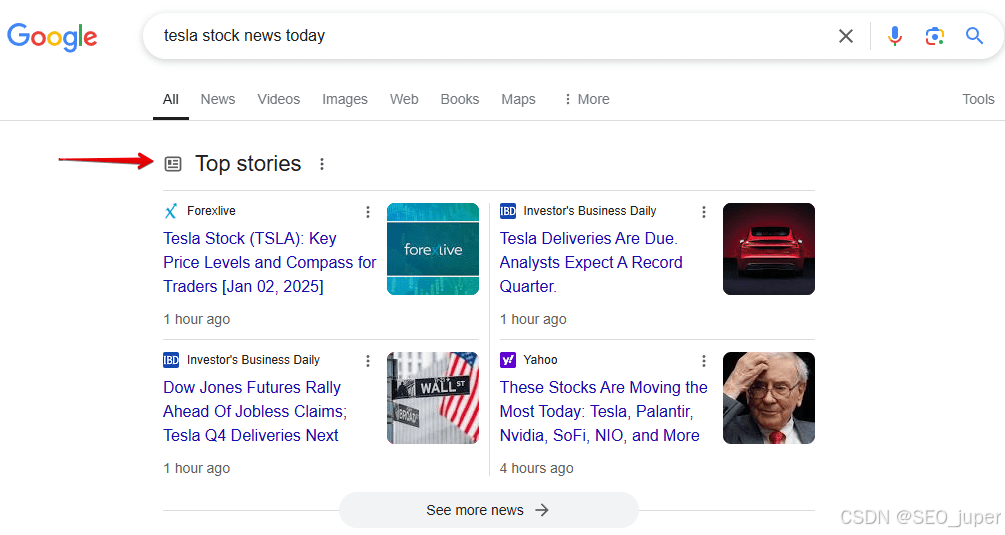1005x535 pixels.
Task: Click Investor's Business Daily above Dow Jones
Action: [253, 360]
